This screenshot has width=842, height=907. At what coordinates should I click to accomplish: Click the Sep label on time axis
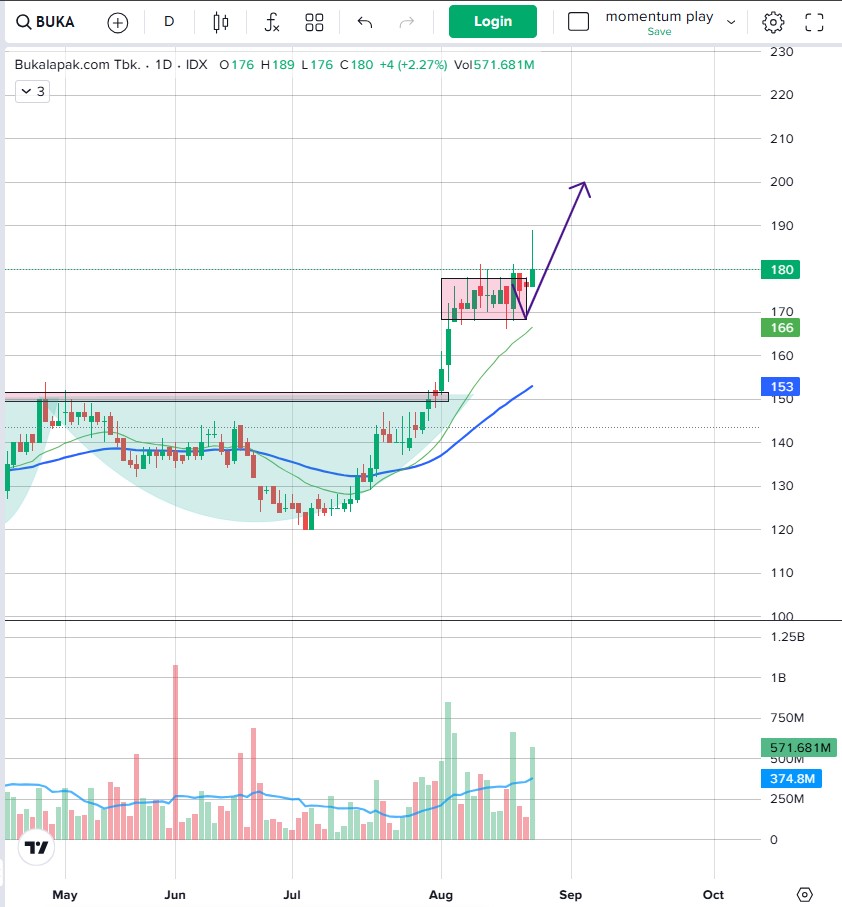(x=570, y=895)
